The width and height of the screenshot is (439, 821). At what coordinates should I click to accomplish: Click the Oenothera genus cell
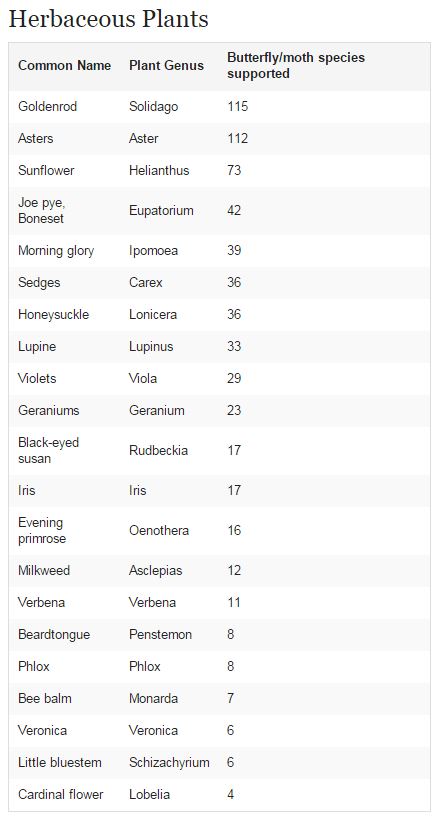click(159, 530)
